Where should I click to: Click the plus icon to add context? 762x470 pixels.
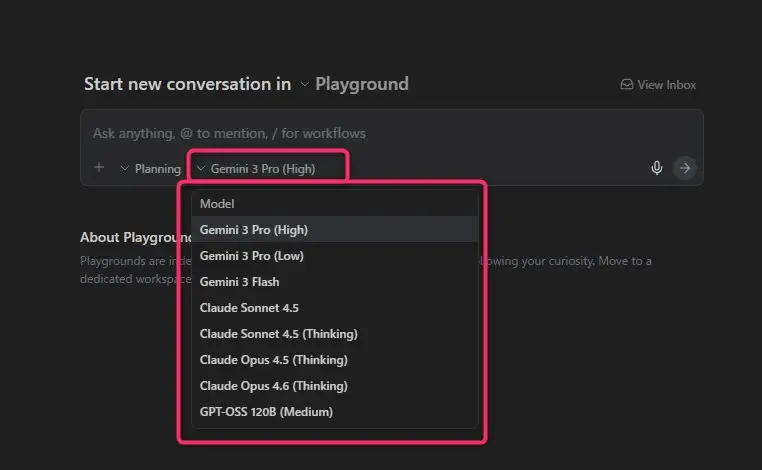click(x=99, y=168)
